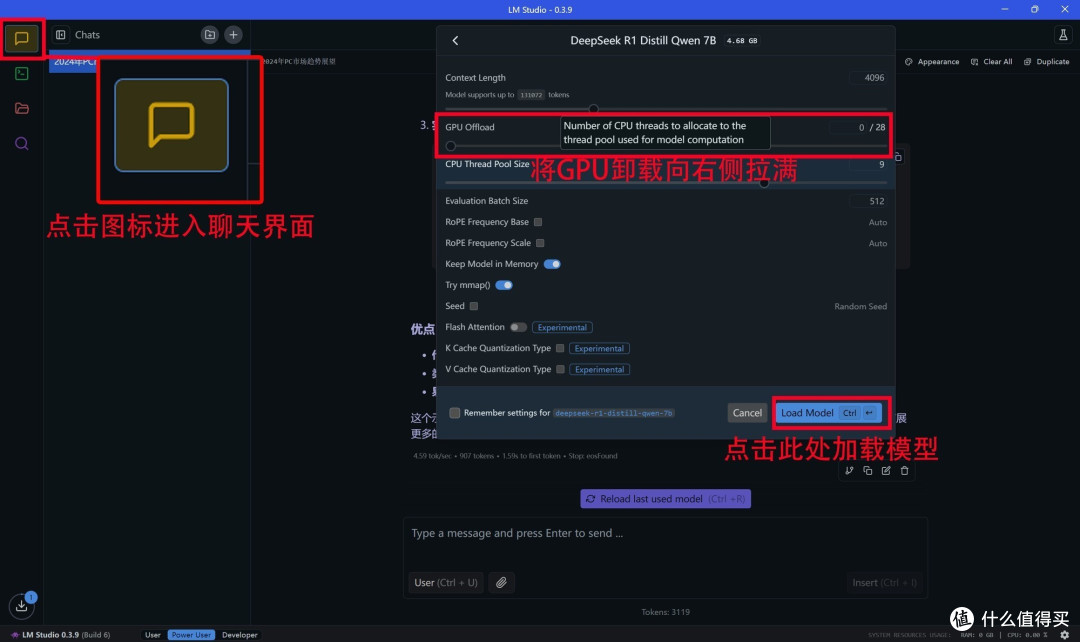Click the GPU Offload slider handle
Image resolution: width=1080 pixels, height=642 pixels.
point(450,146)
